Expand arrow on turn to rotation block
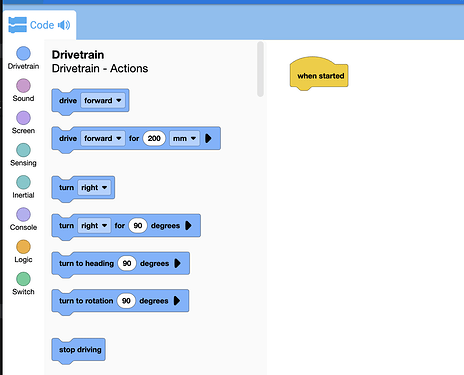The height and width of the screenshot is (375, 464). [x=177, y=301]
